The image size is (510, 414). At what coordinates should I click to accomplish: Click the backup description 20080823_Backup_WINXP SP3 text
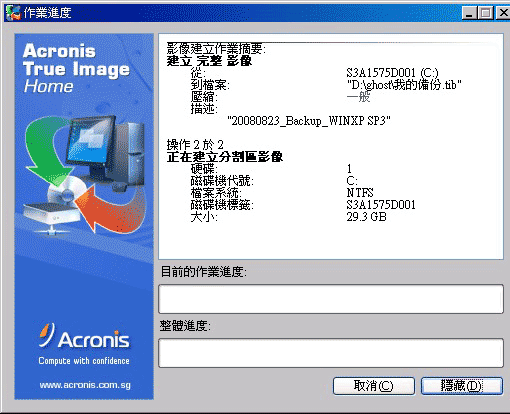[x=309, y=120]
